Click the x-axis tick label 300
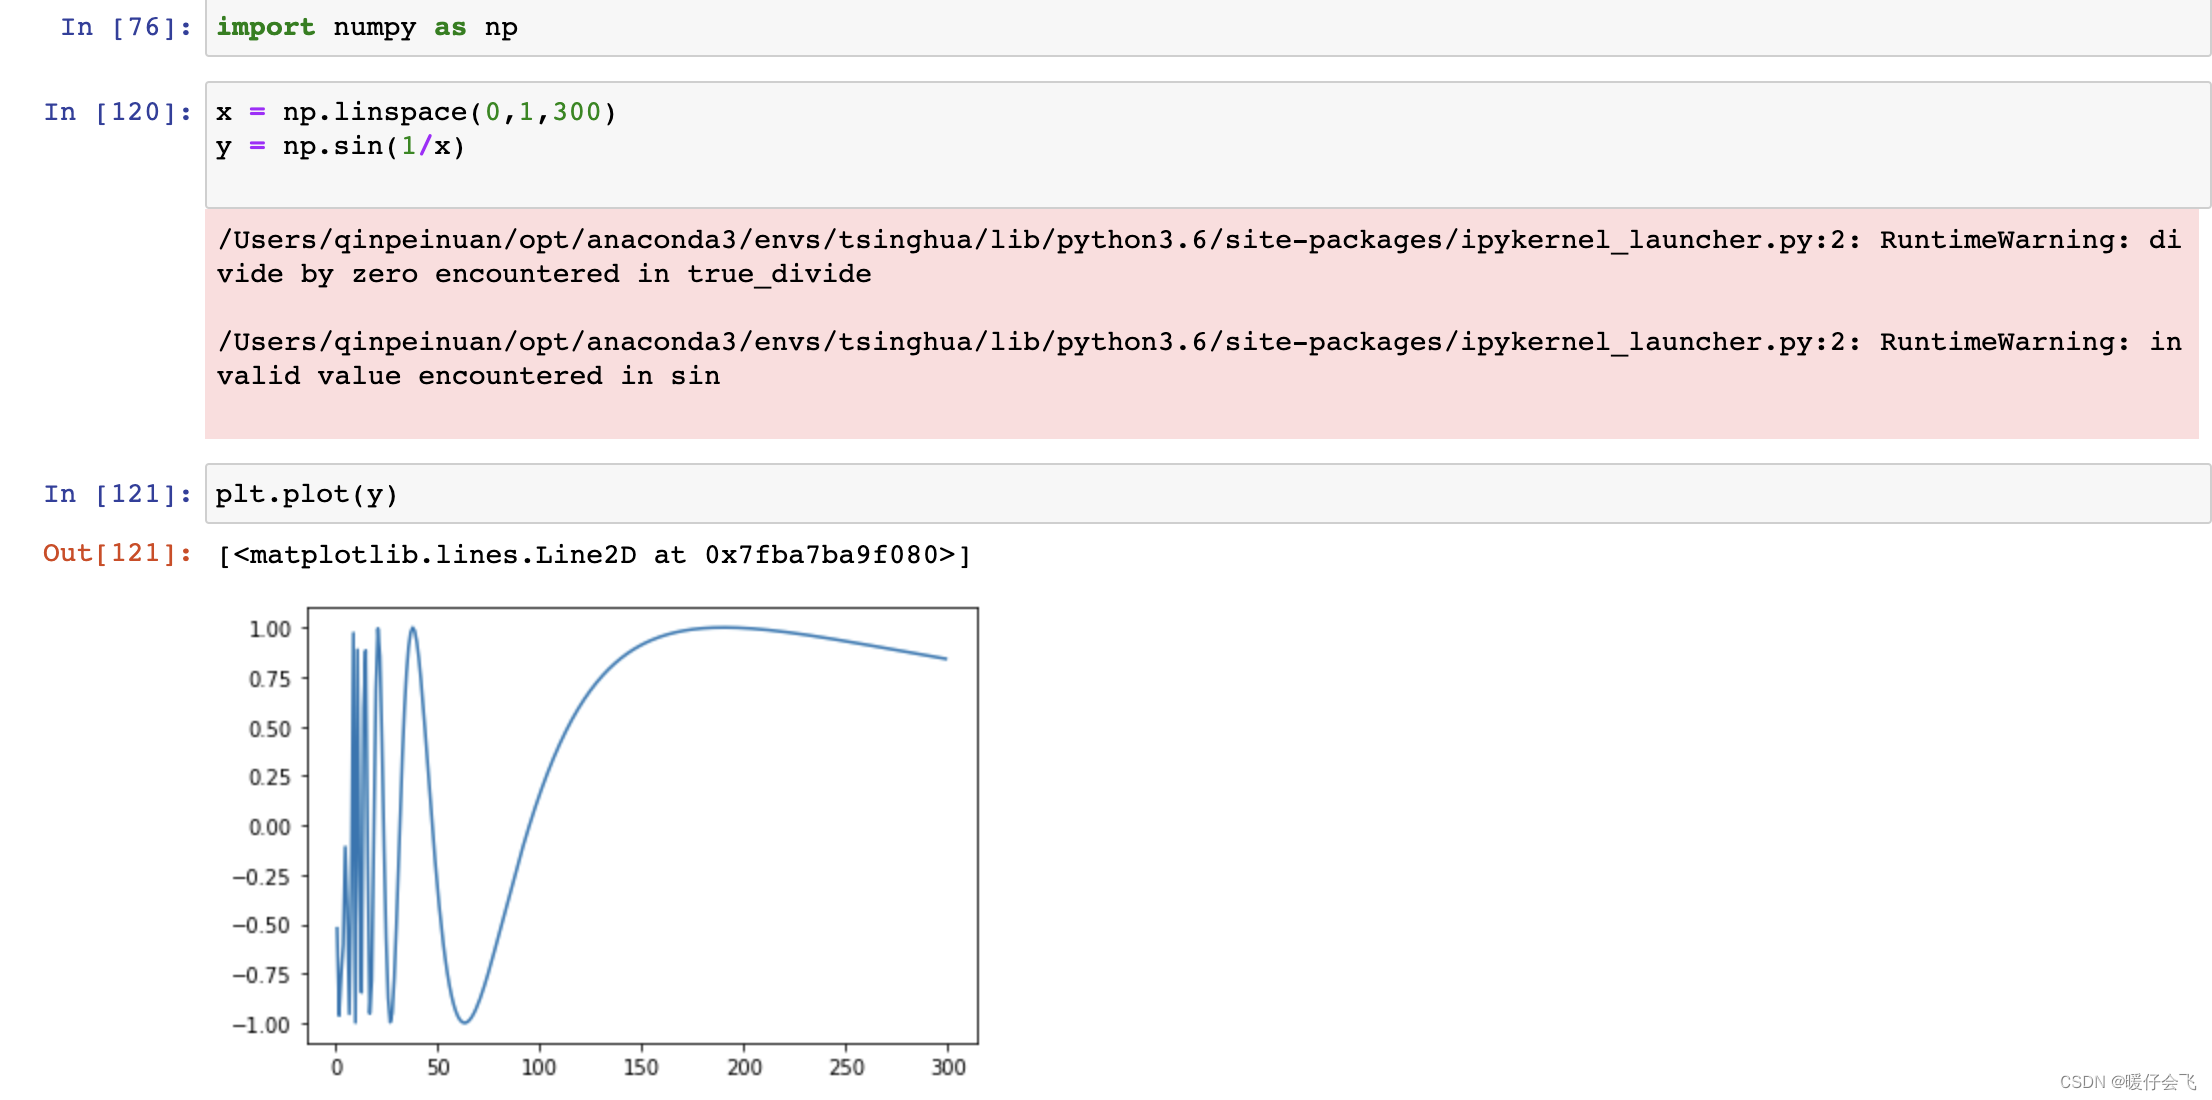 [949, 1067]
